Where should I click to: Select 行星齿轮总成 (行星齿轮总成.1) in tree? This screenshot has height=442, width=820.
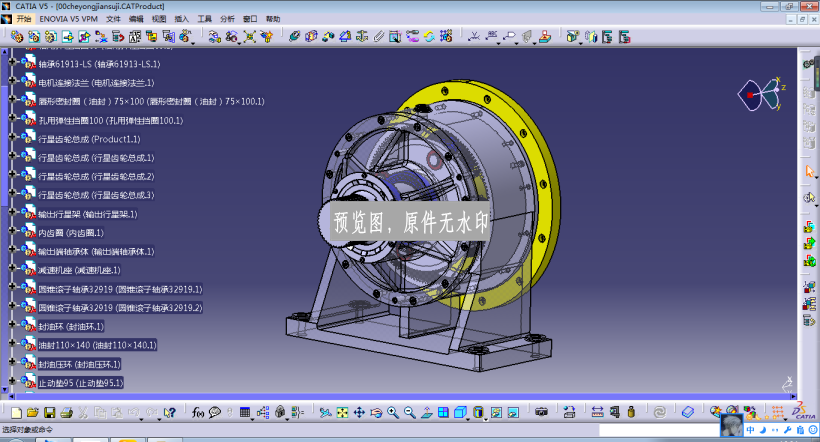click(96, 158)
